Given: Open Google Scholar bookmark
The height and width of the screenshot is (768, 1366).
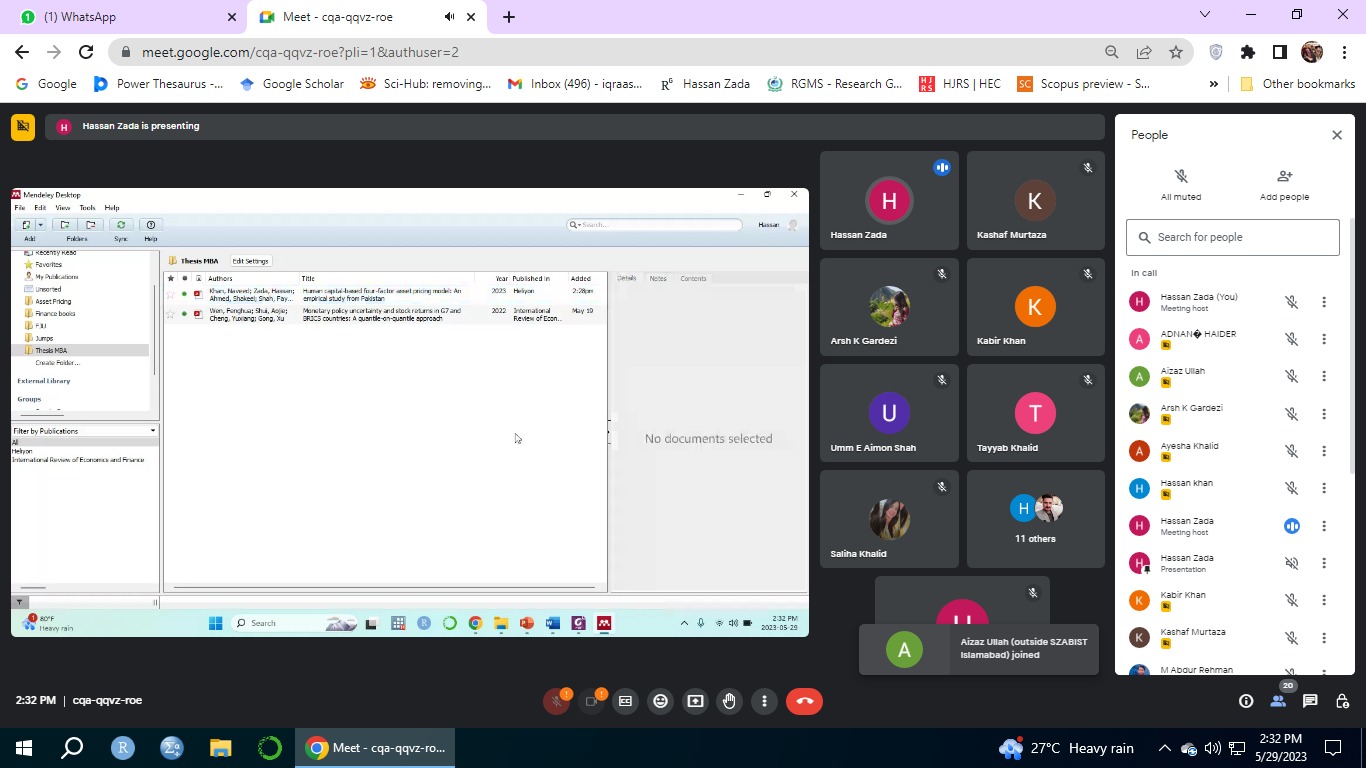Looking at the screenshot, I should 292,84.
